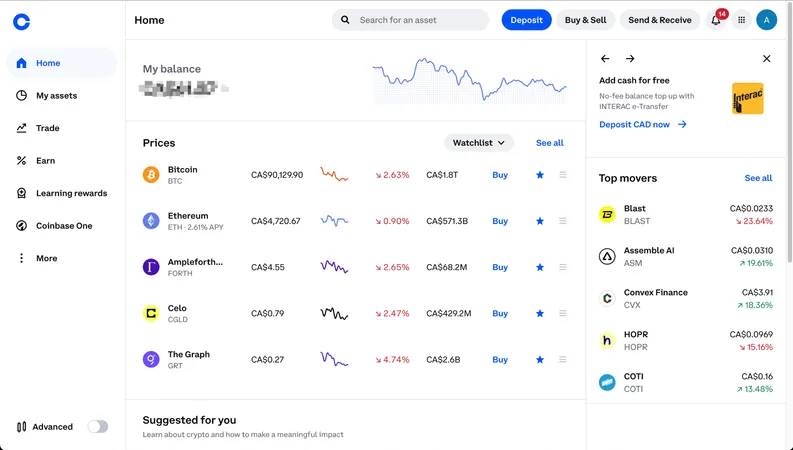The image size is (793, 450).
Task: Unstar The Graph from watchlist
Action: click(x=540, y=359)
